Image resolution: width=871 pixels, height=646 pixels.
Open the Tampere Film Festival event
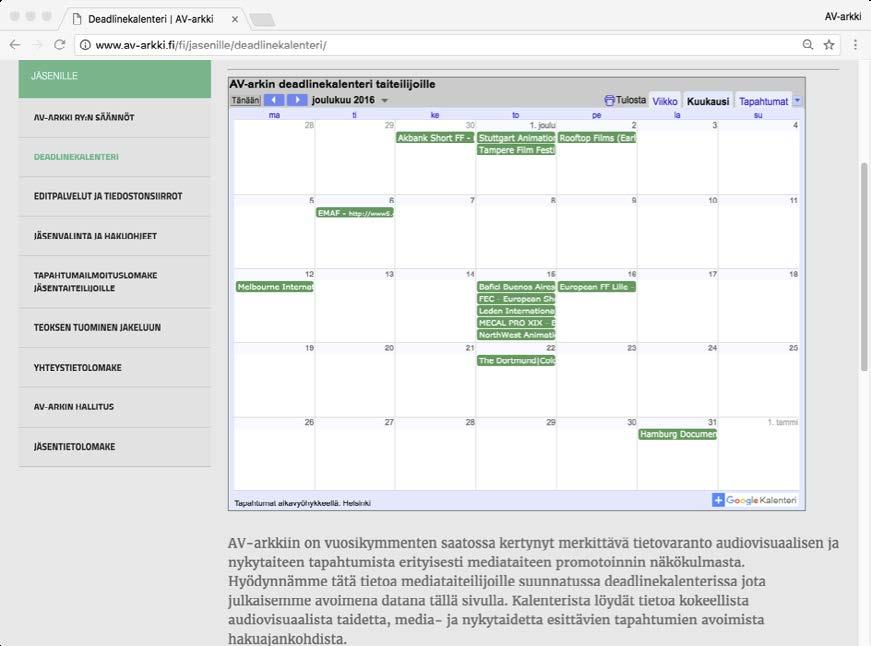pyautogui.click(x=517, y=150)
